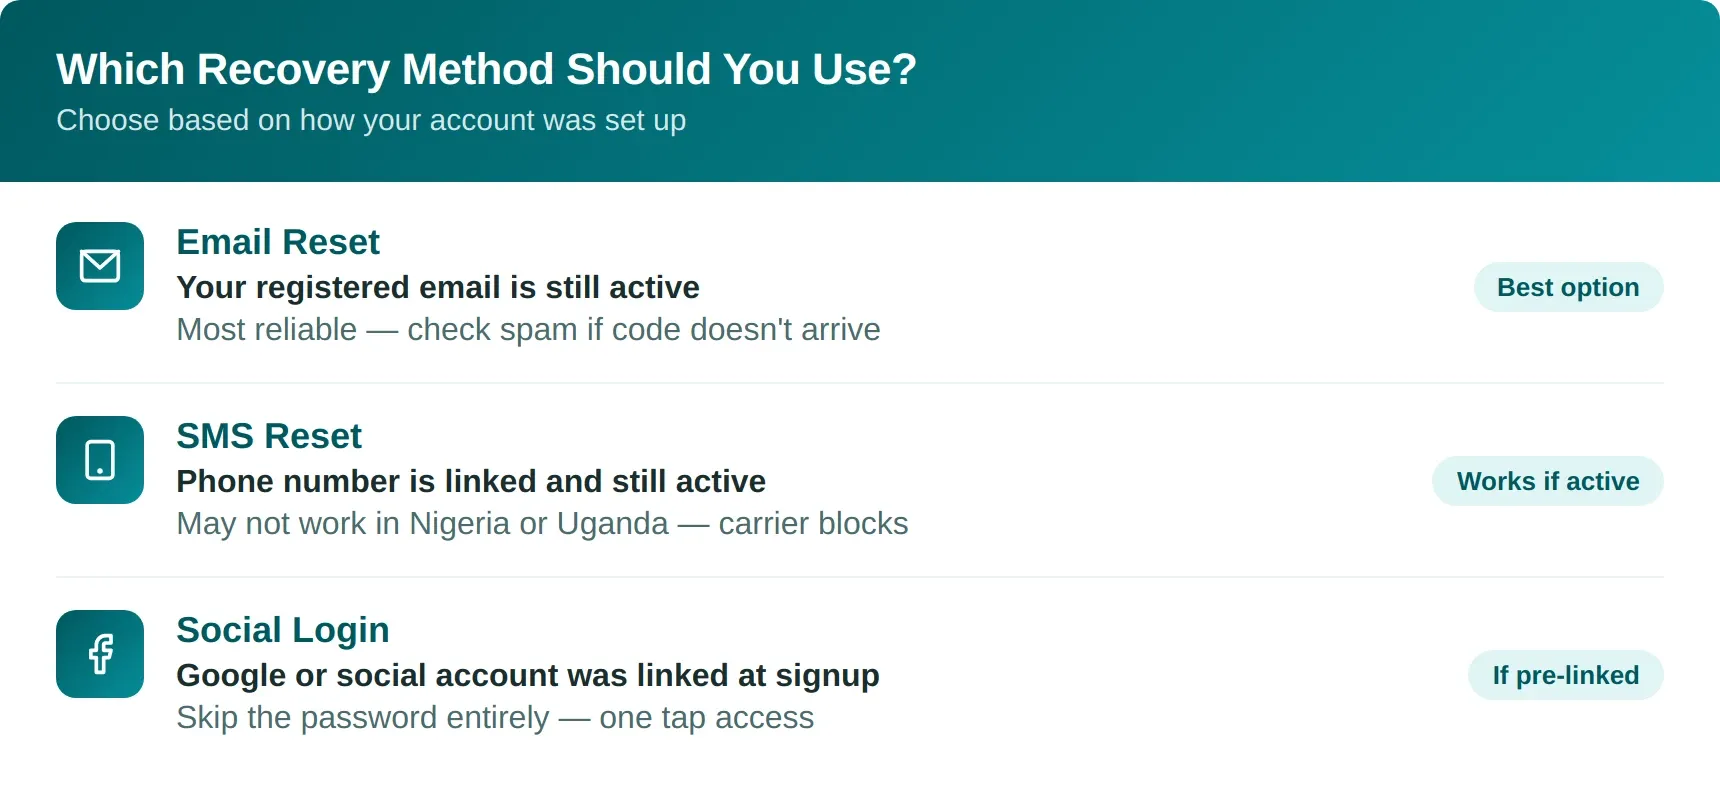Click the SMS Reset phone icon

pos(100,460)
